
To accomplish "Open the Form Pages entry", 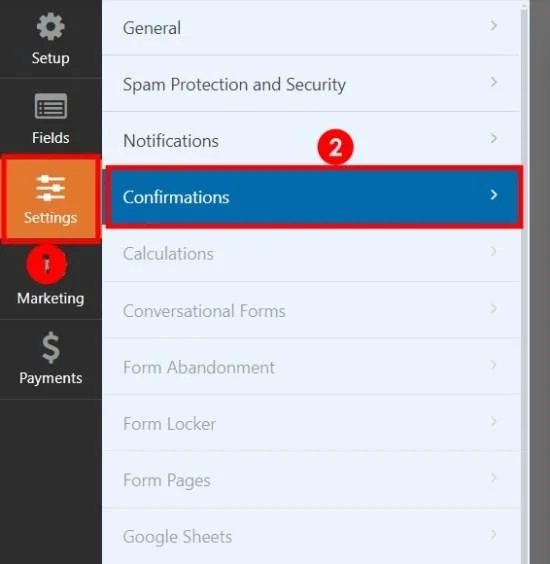I will [311, 480].
